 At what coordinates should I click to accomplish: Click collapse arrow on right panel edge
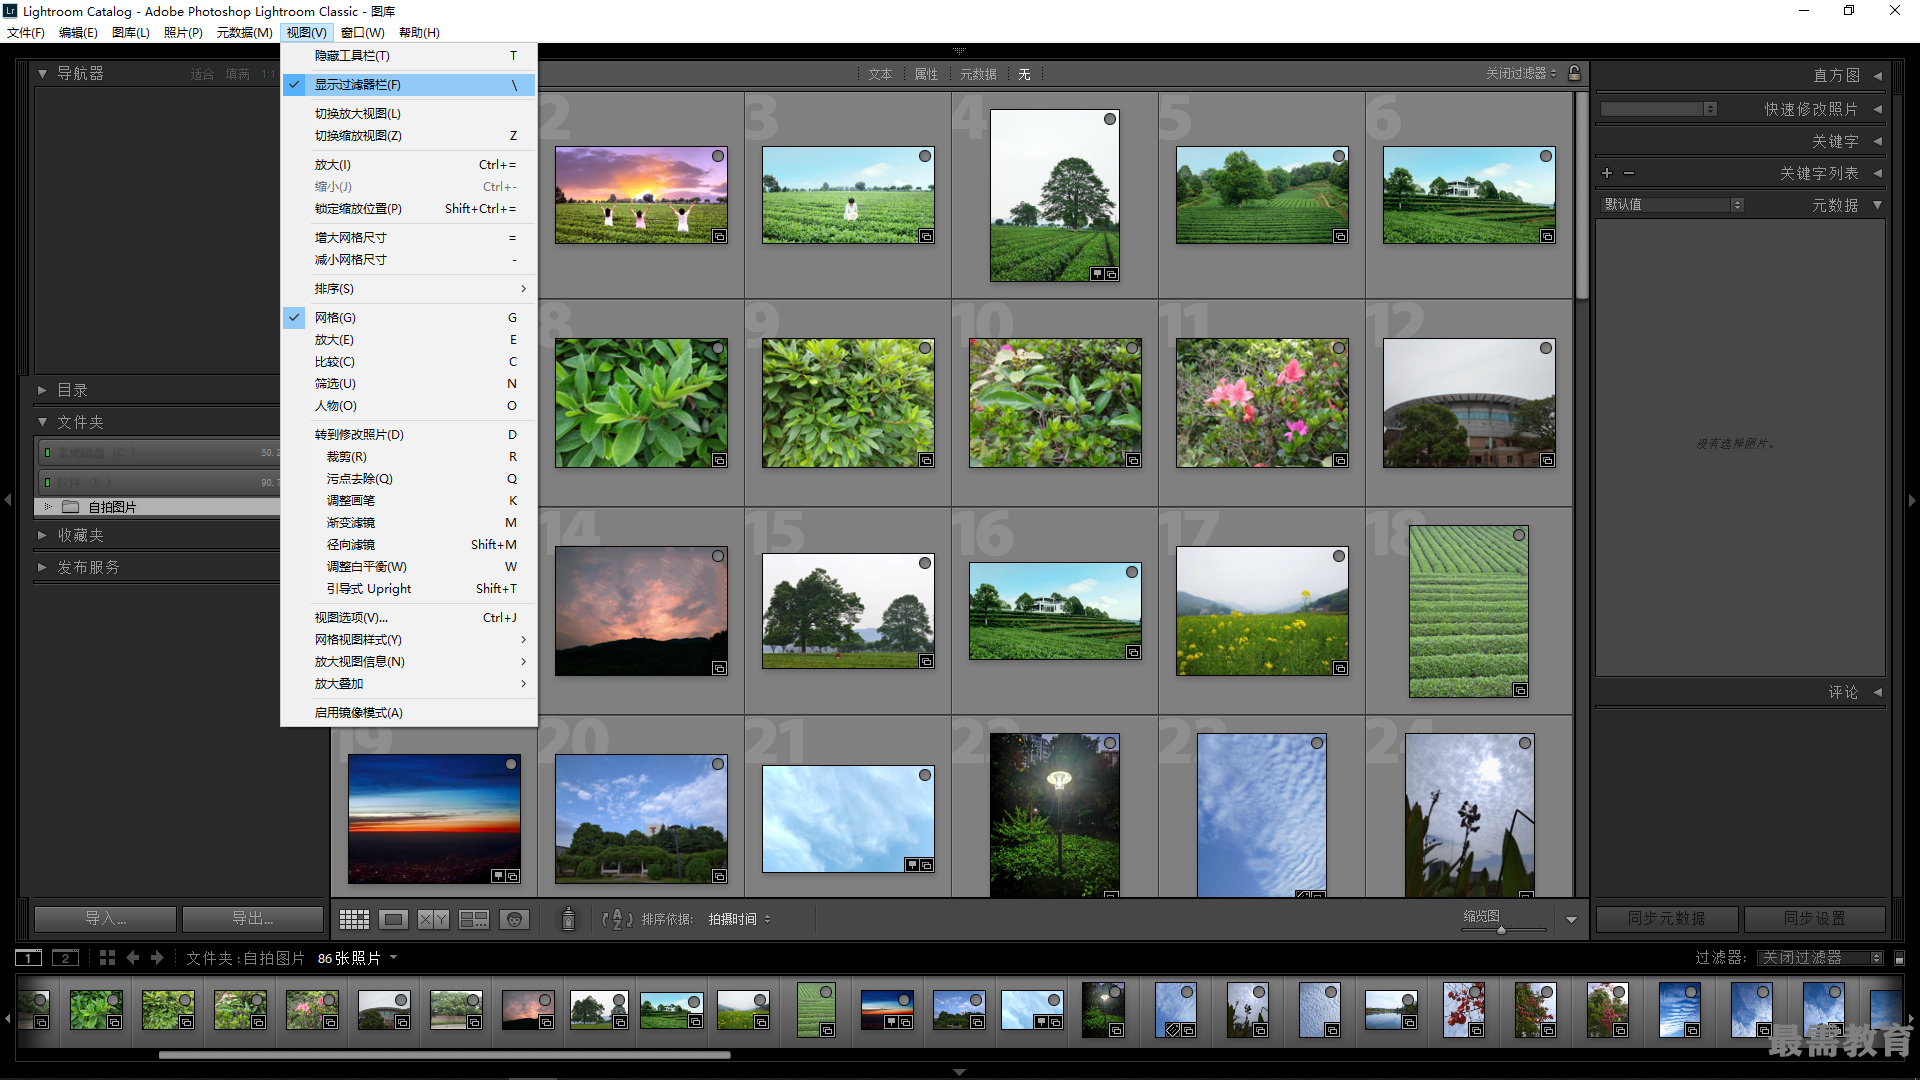tap(1912, 499)
